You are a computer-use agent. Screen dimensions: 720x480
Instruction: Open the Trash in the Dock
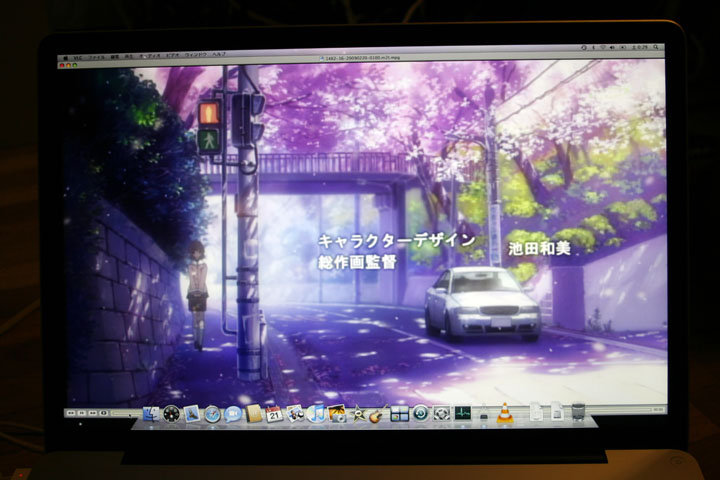(579, 412)
